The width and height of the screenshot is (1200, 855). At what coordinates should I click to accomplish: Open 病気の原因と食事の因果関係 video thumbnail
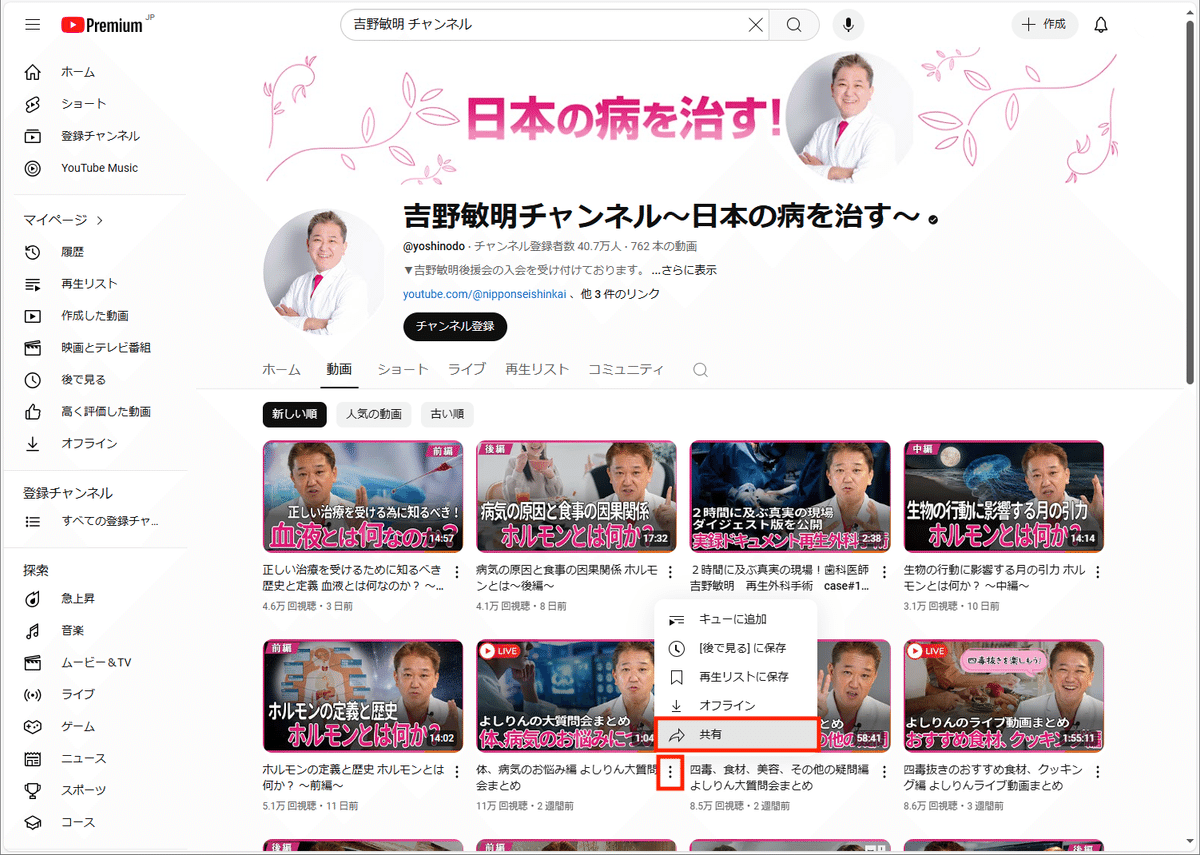576,497
